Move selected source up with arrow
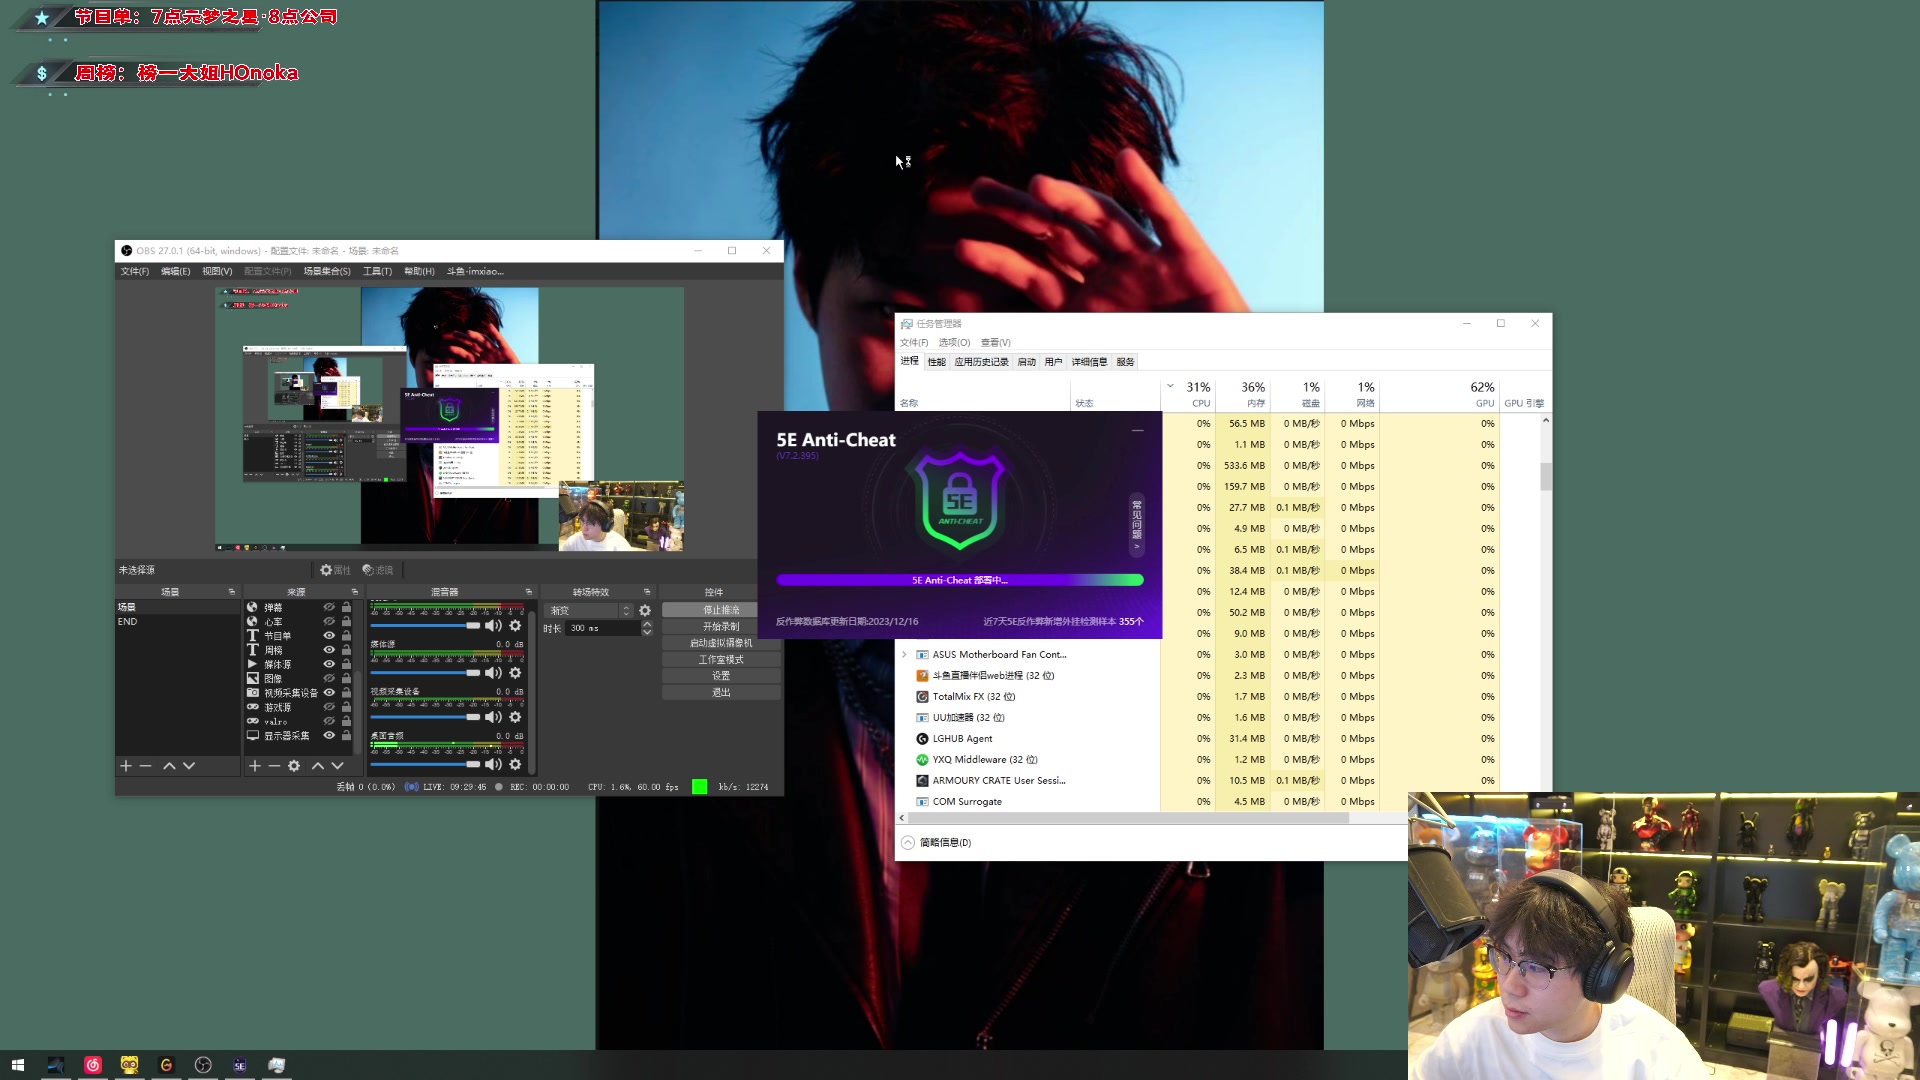 pos(317,766)
